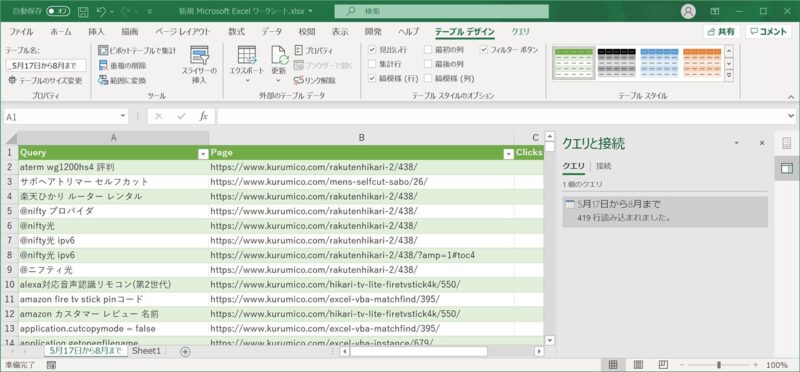Screen dimensions: 800x372
Task: Expand table styles gallery (more button)
Action: (x=729, y=76)
